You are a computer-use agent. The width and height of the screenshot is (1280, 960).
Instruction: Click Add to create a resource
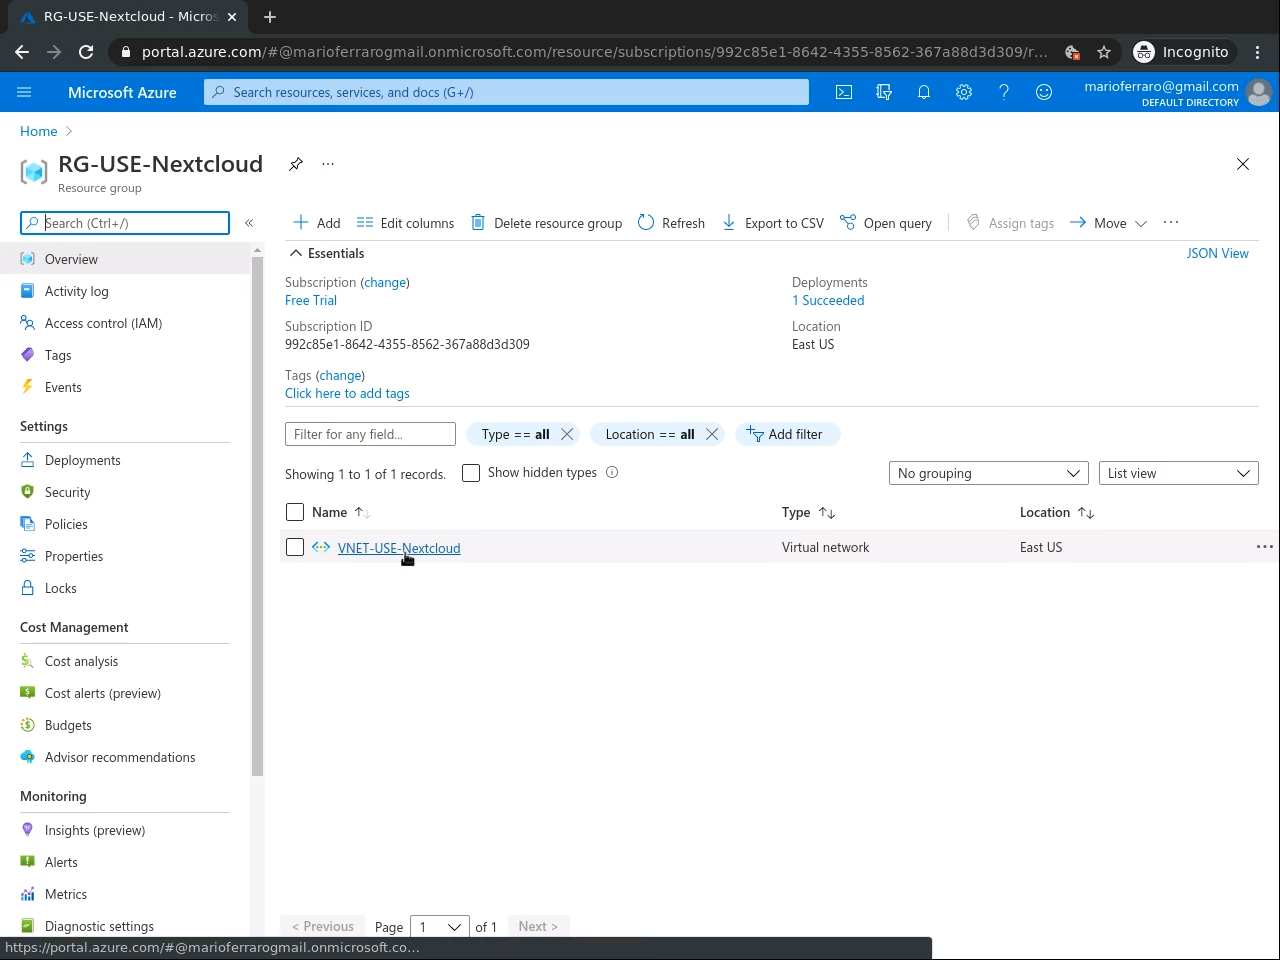coord(316,223)
